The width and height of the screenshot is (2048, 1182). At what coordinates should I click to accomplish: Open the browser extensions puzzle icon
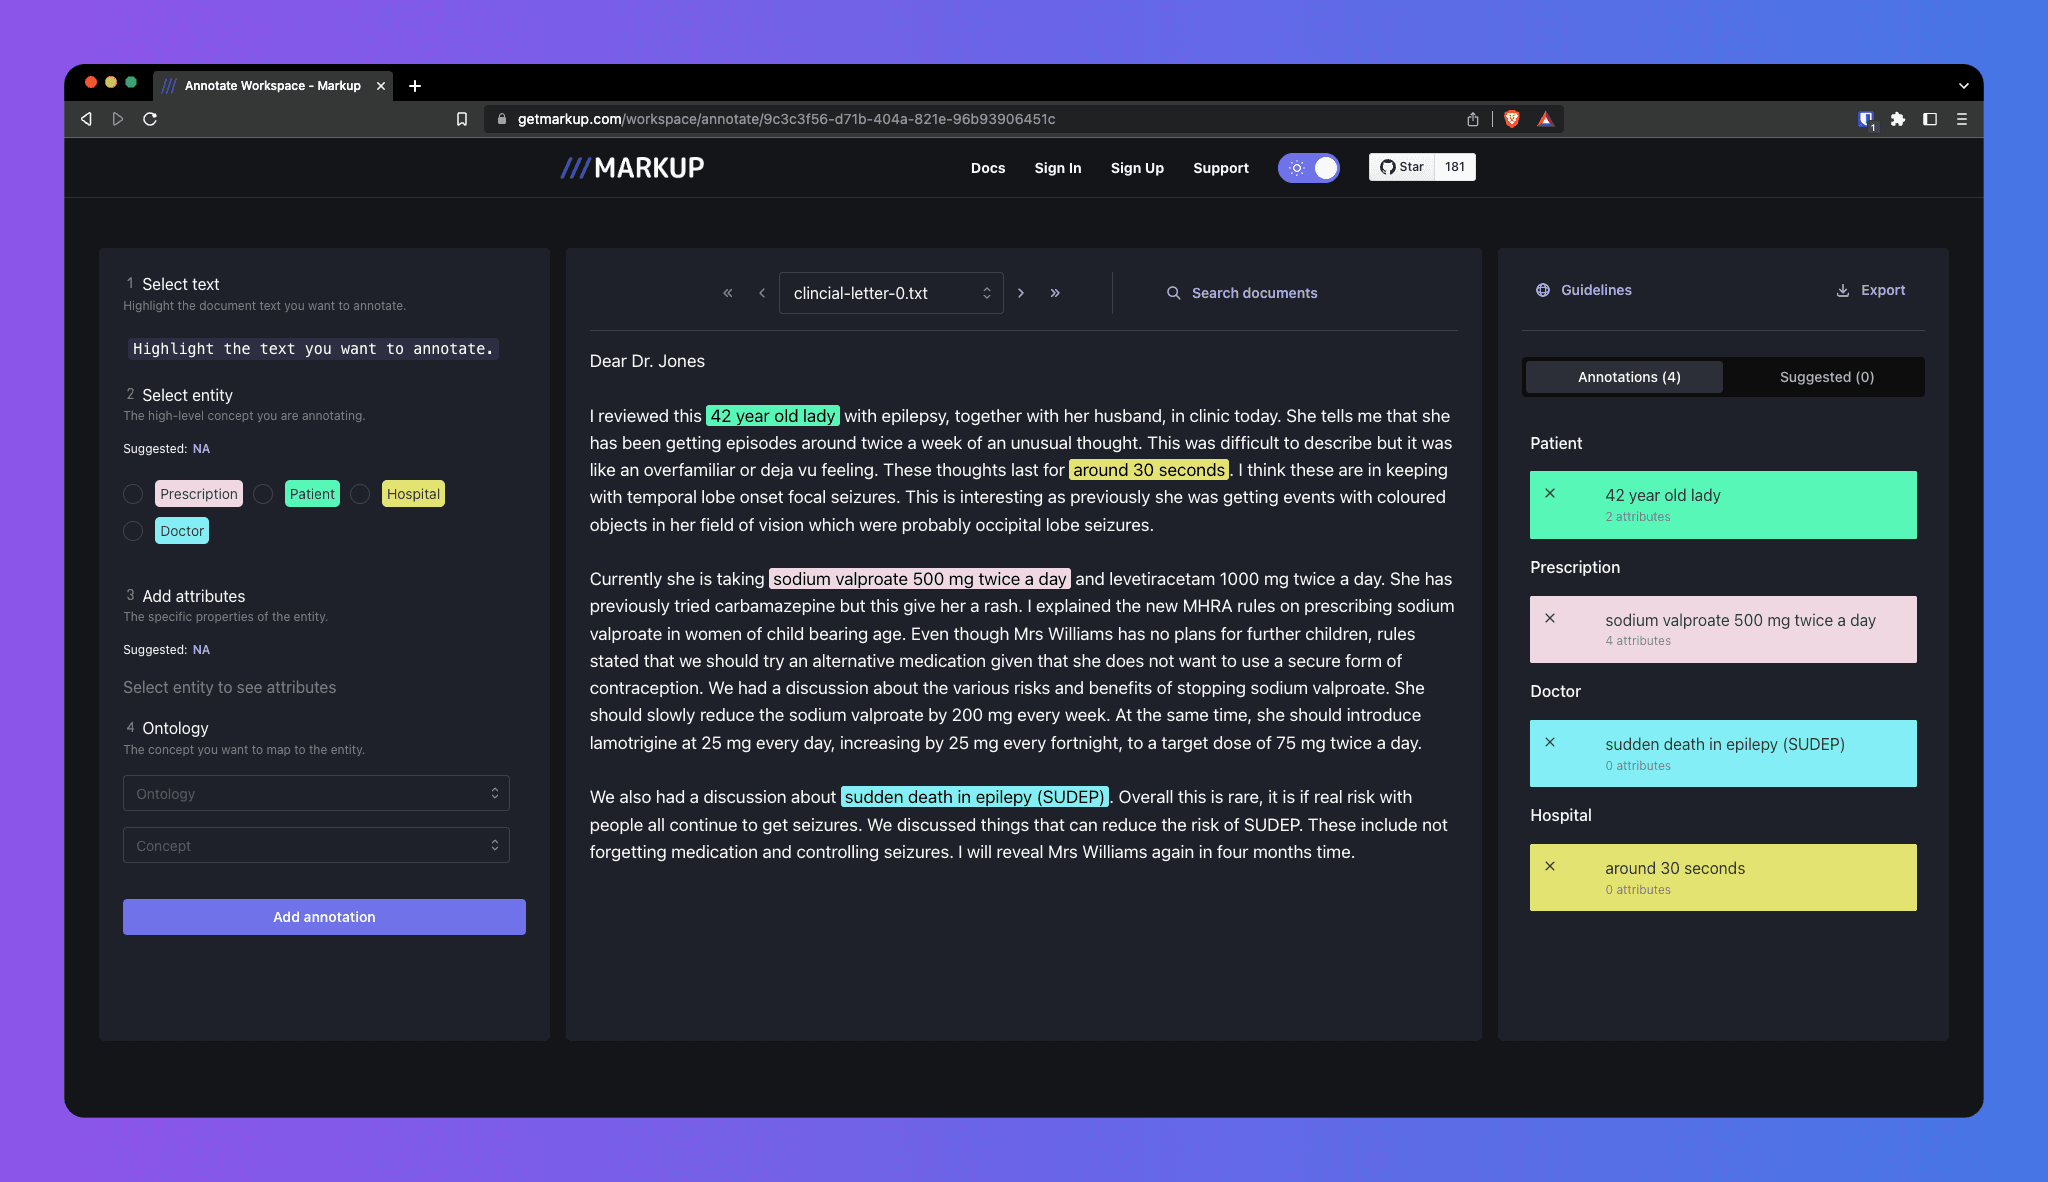(1898, 119)
